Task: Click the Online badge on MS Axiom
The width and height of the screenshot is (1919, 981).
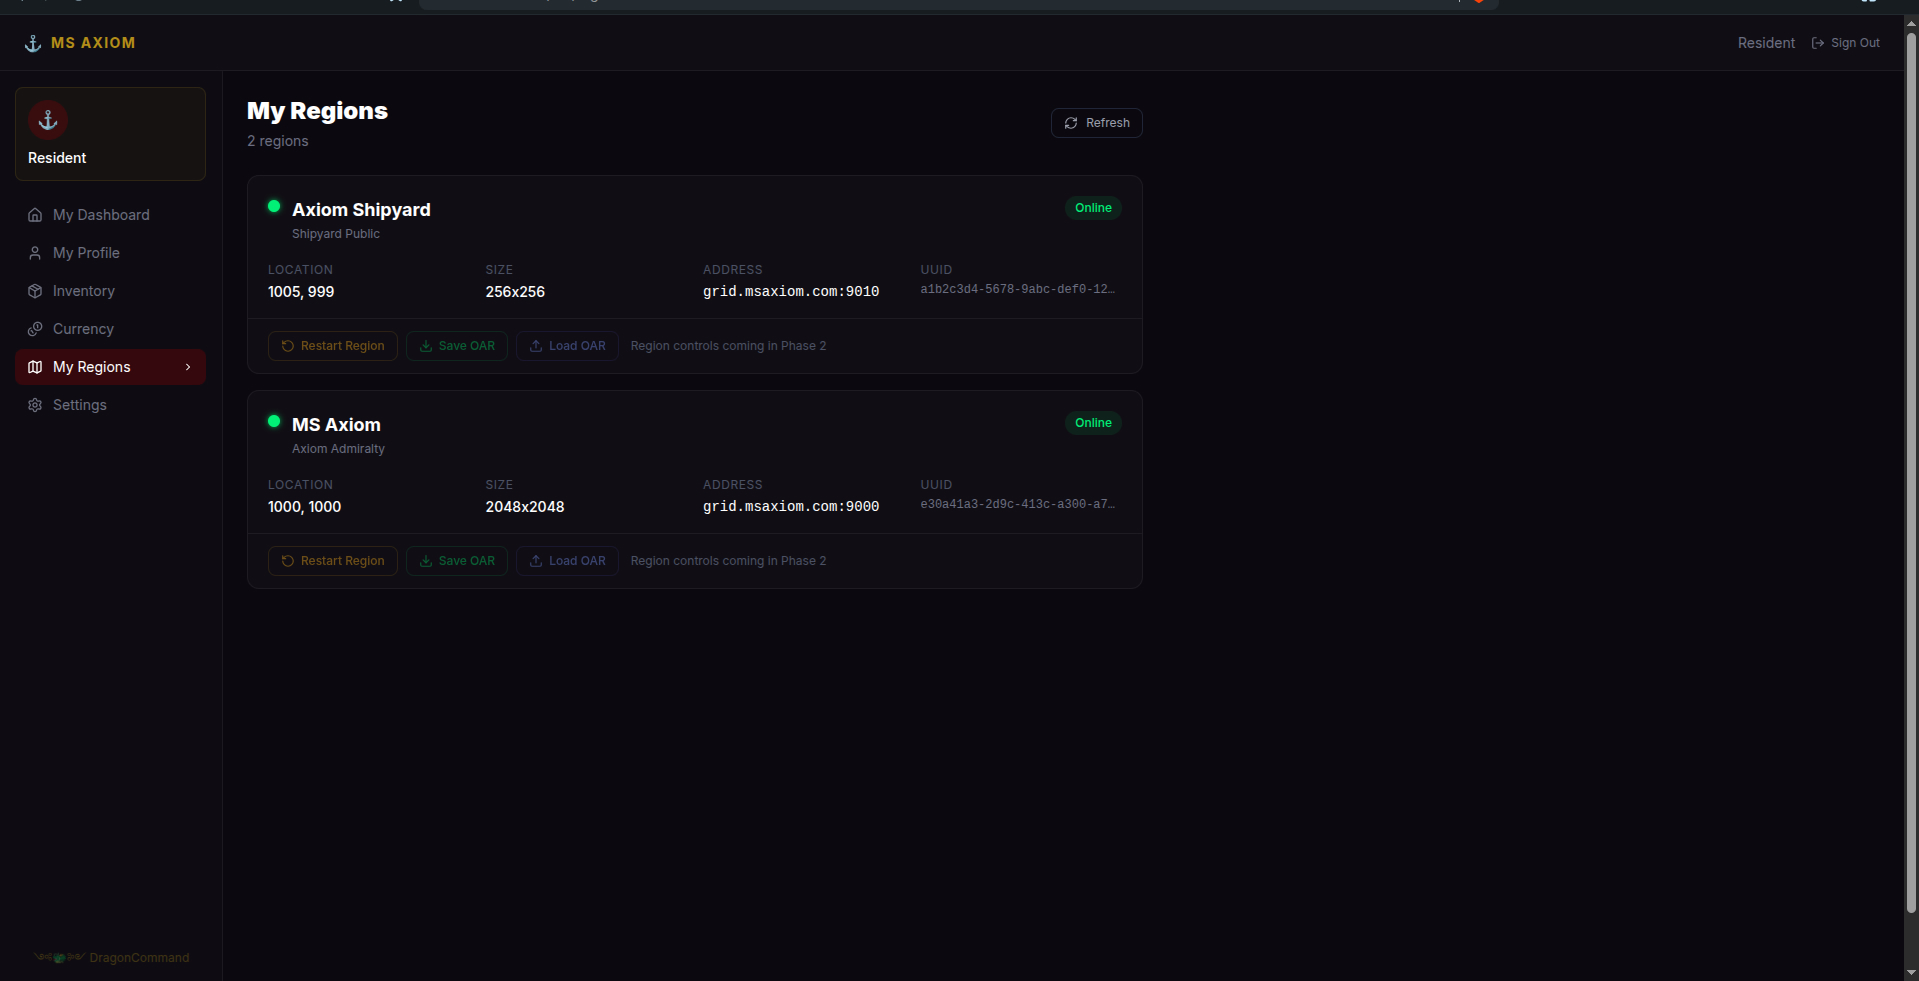Action: [1093, 423]
